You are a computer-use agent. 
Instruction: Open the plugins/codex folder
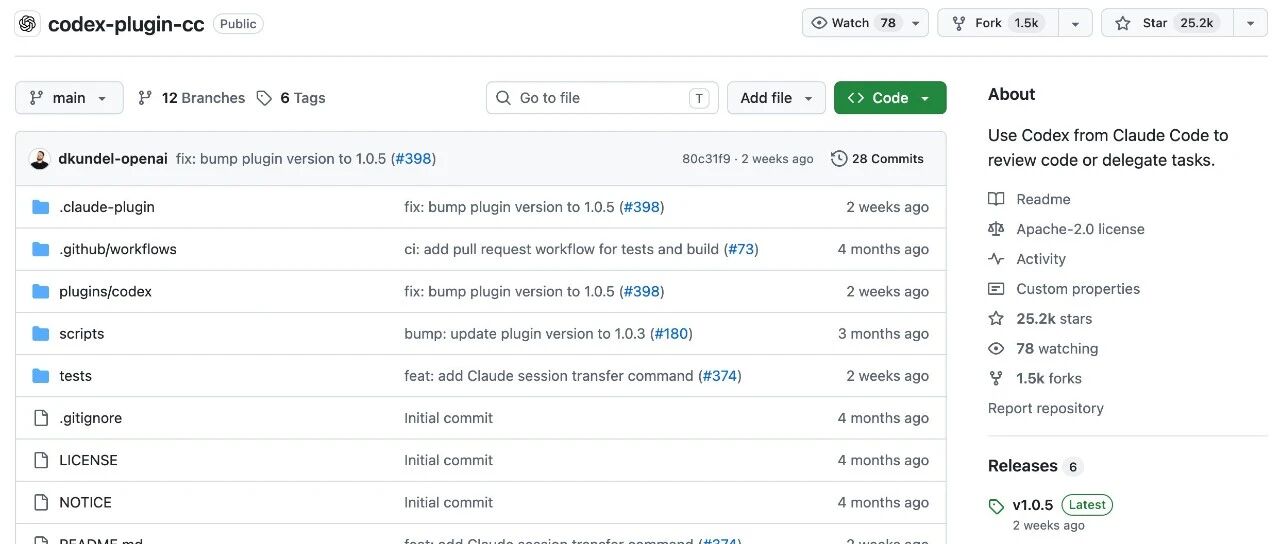click(105, 291)
